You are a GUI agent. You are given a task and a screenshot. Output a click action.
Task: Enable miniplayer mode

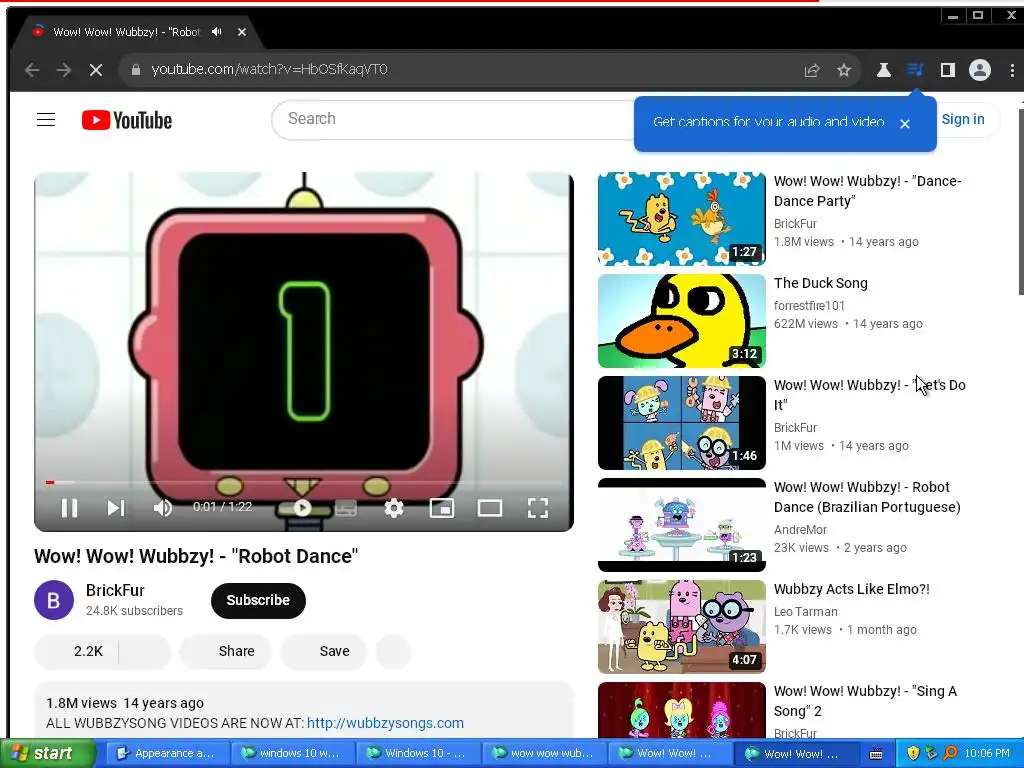(x=442, y=508)
